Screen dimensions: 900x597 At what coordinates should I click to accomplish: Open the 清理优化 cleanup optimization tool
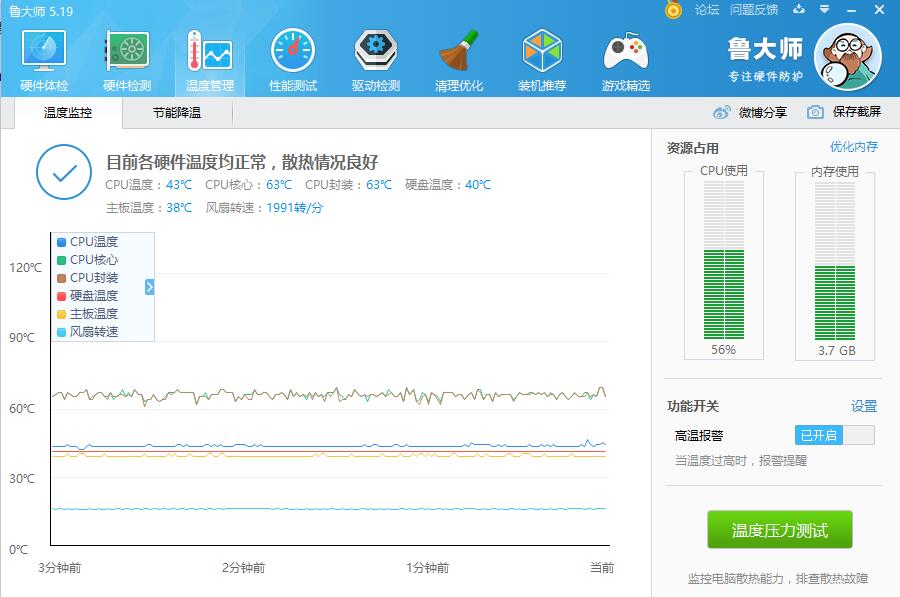tap(461, 55)
